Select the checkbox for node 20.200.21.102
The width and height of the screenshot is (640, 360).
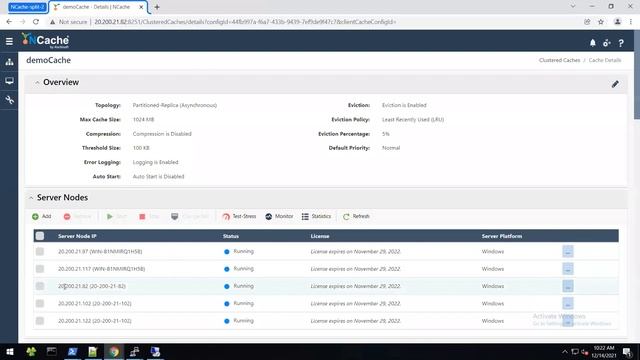(x=40, y=303)
